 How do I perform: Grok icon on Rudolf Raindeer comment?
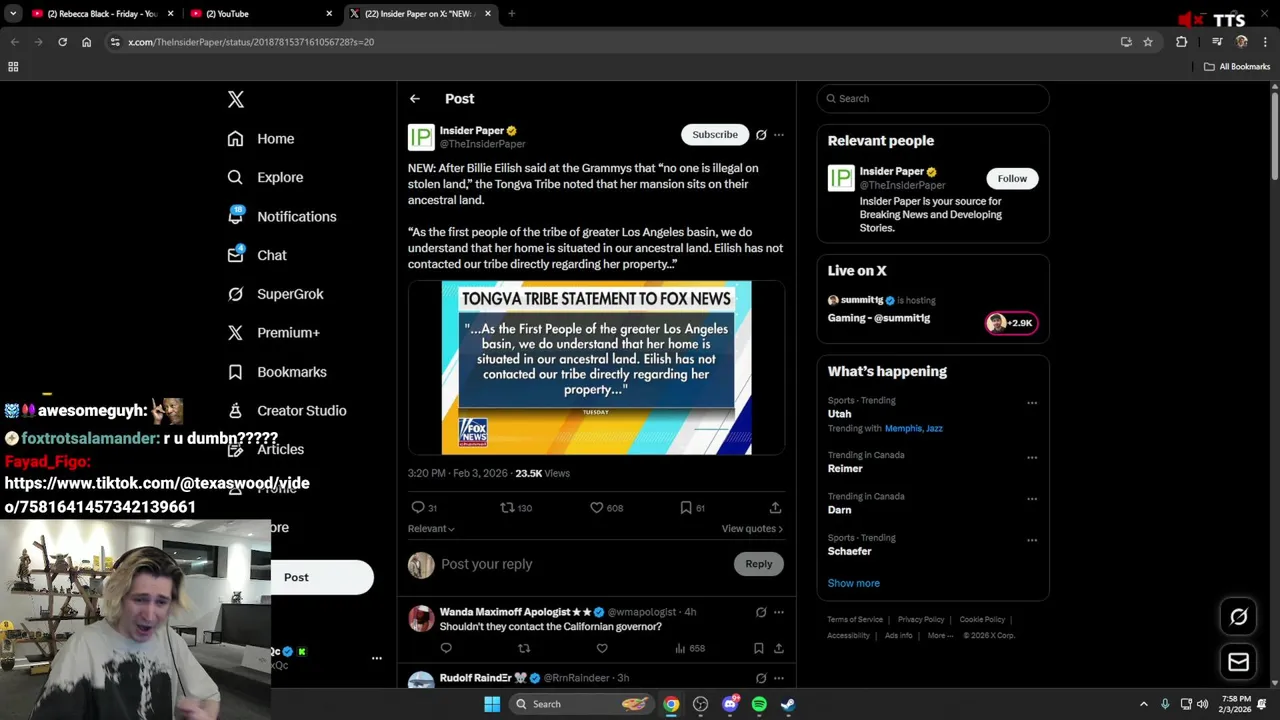pos(761,678)
